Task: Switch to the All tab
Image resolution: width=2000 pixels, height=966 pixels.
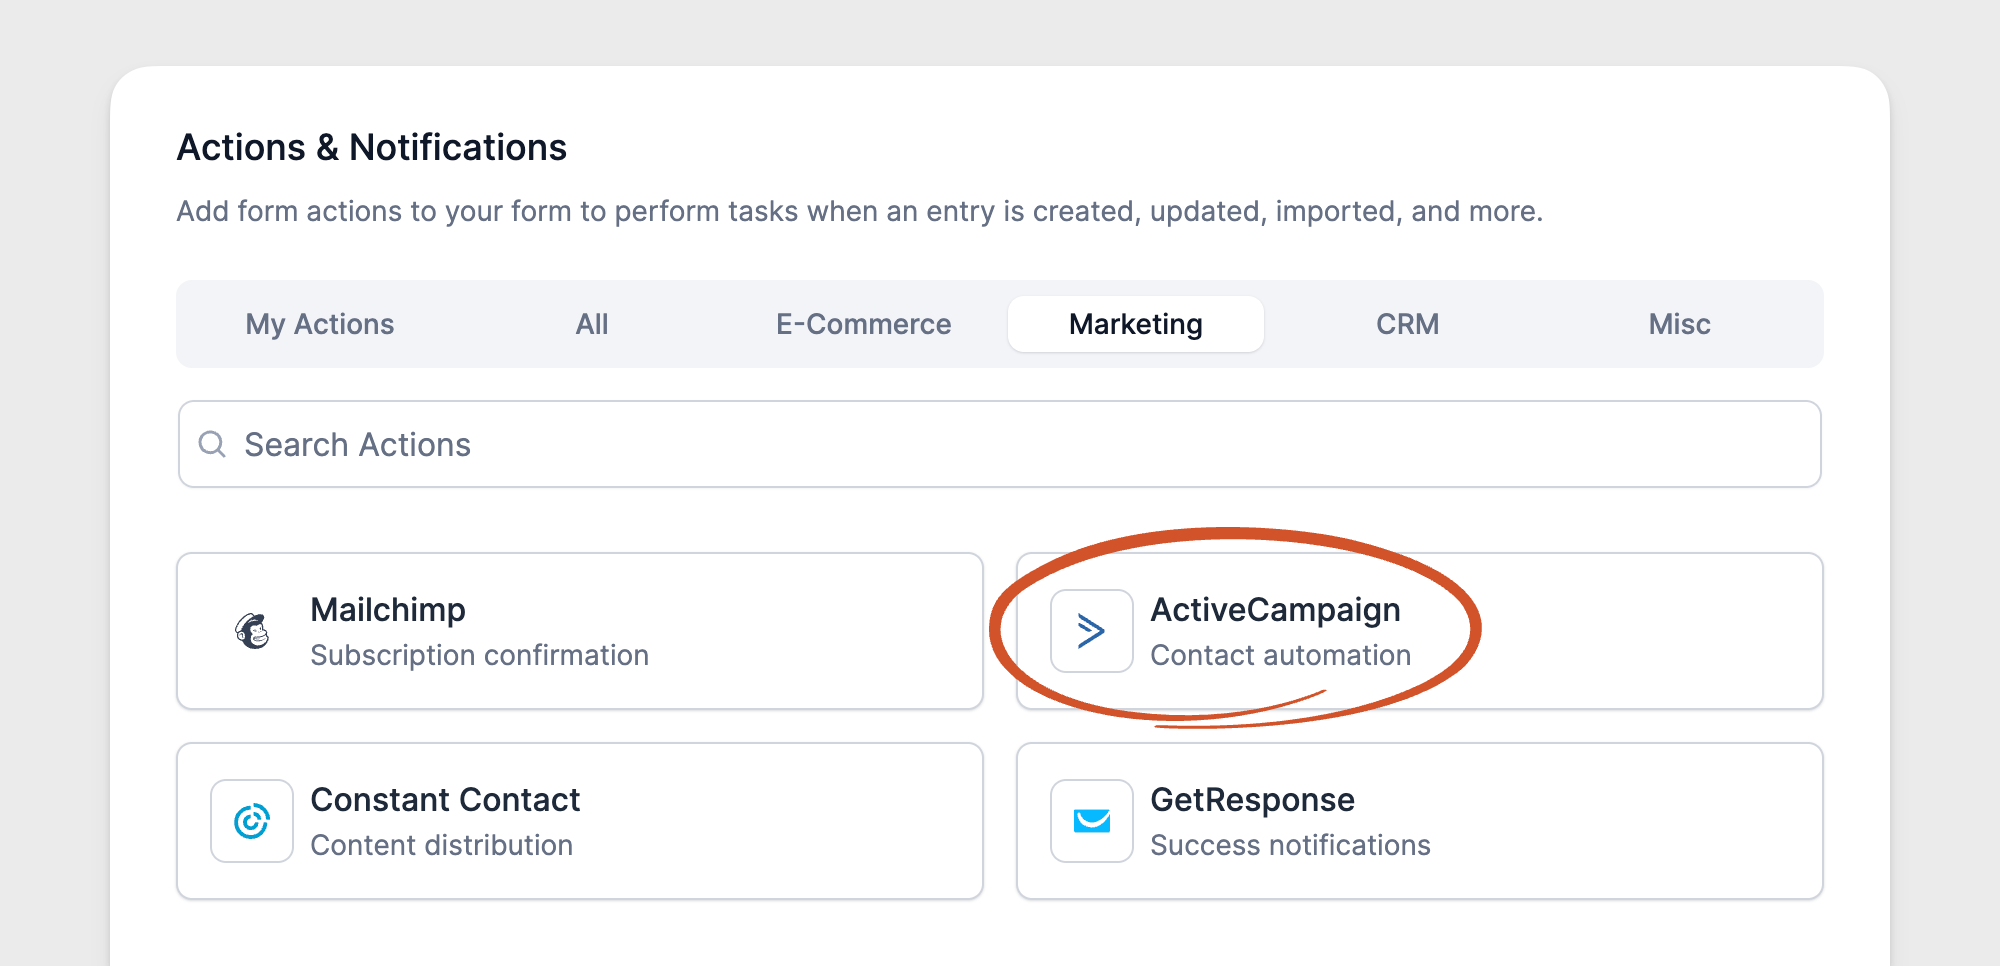Action: coord(592,324)
